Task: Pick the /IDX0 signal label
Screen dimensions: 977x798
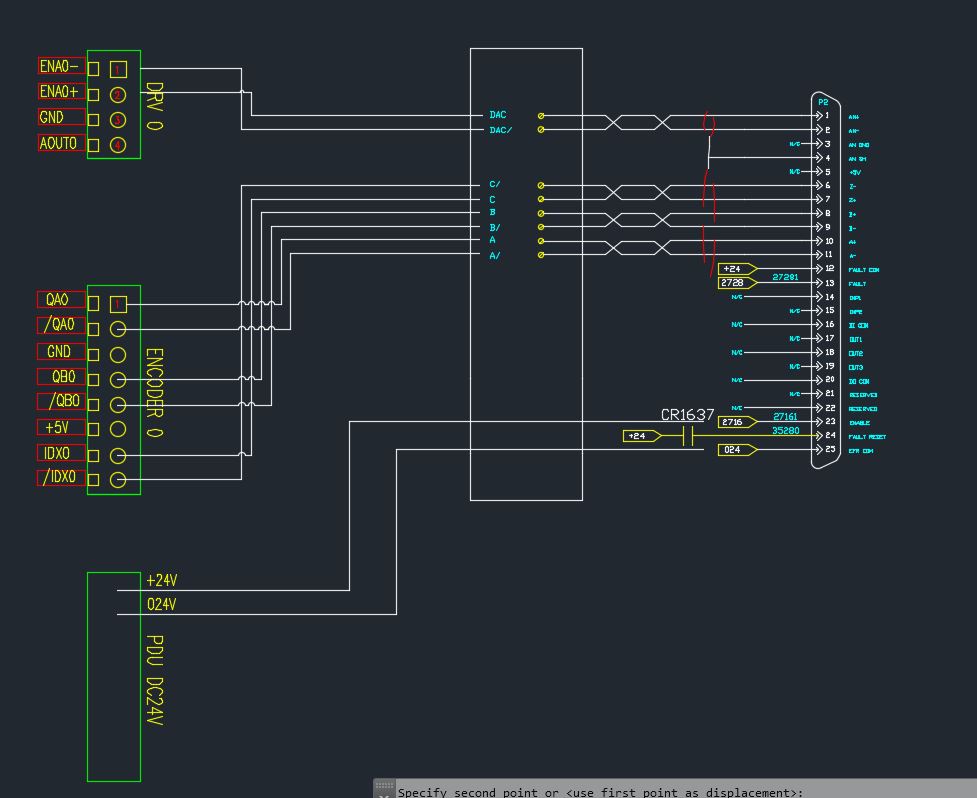Action: (x=60, y=477)
